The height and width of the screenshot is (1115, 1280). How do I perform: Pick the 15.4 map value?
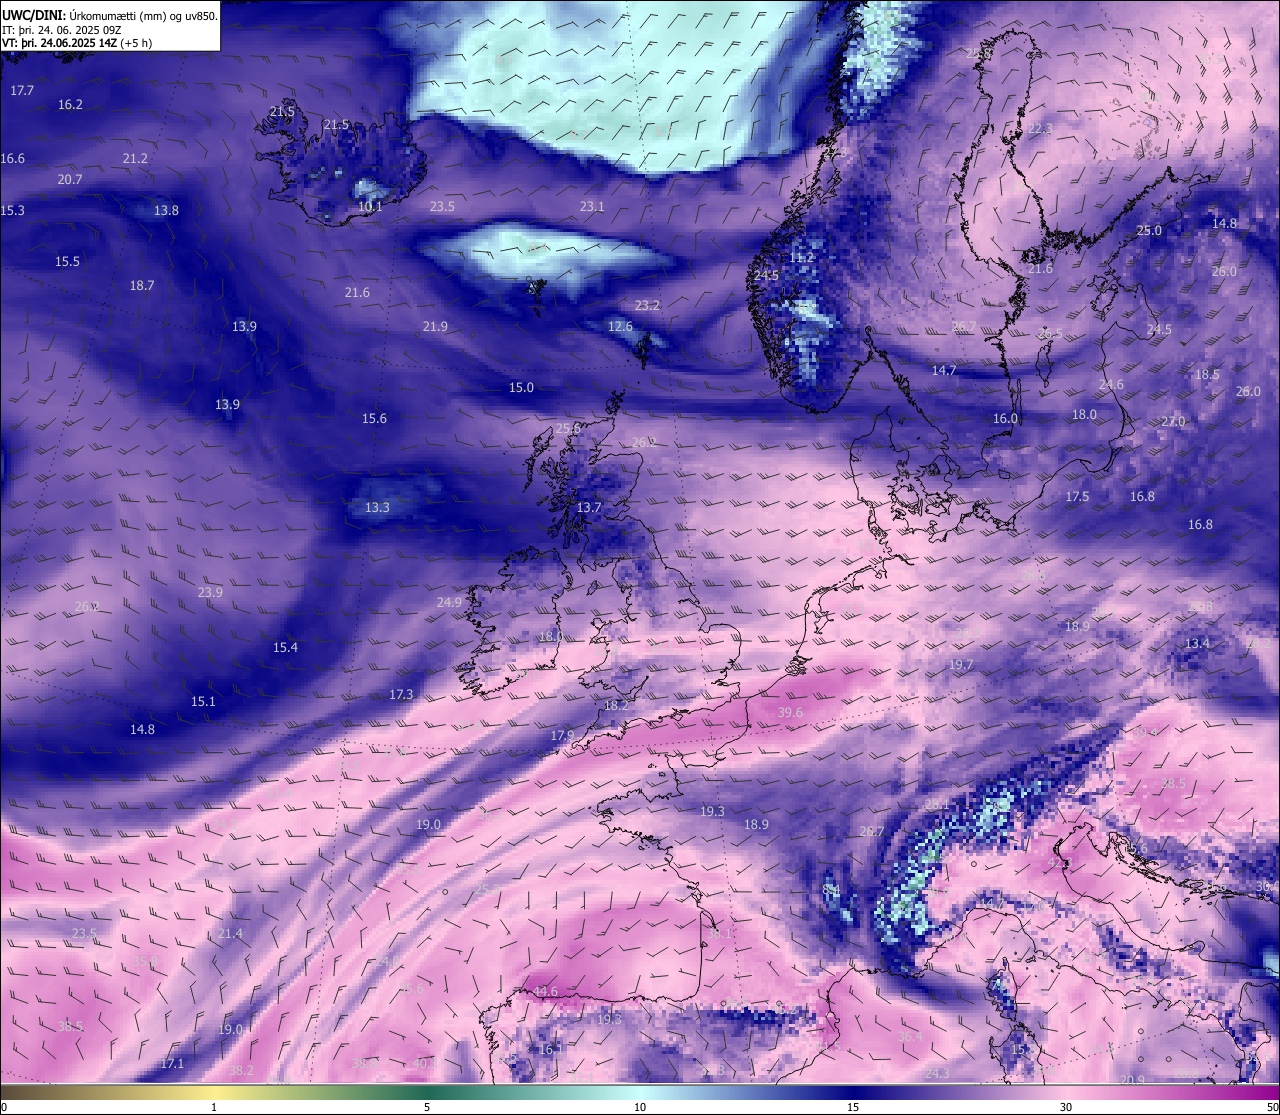(285, 648)
